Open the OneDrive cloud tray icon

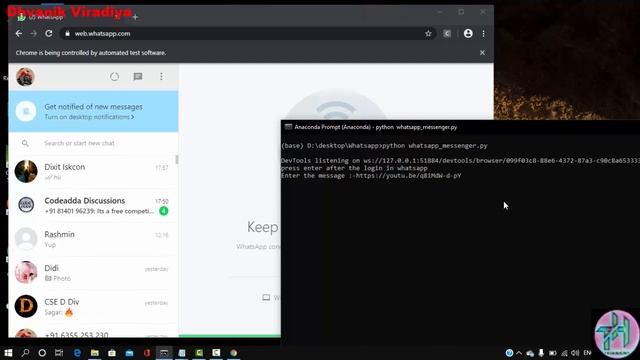(530, 353)
